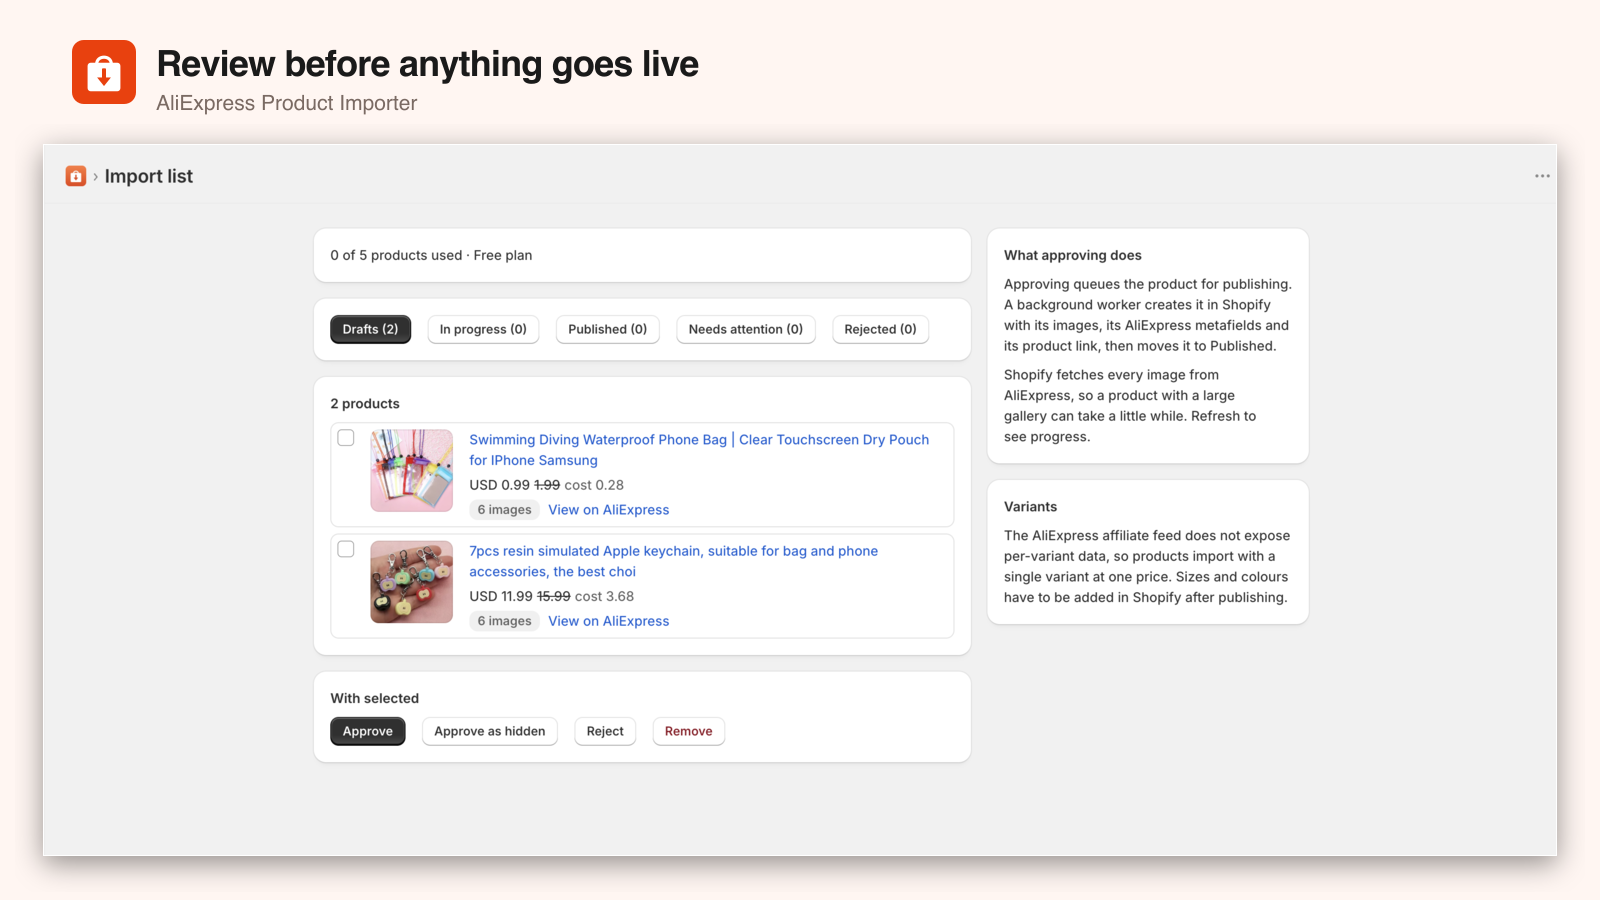
Task: Tick the 7pcs resin Apple keychain checkbox
Action: coord(346,549)
